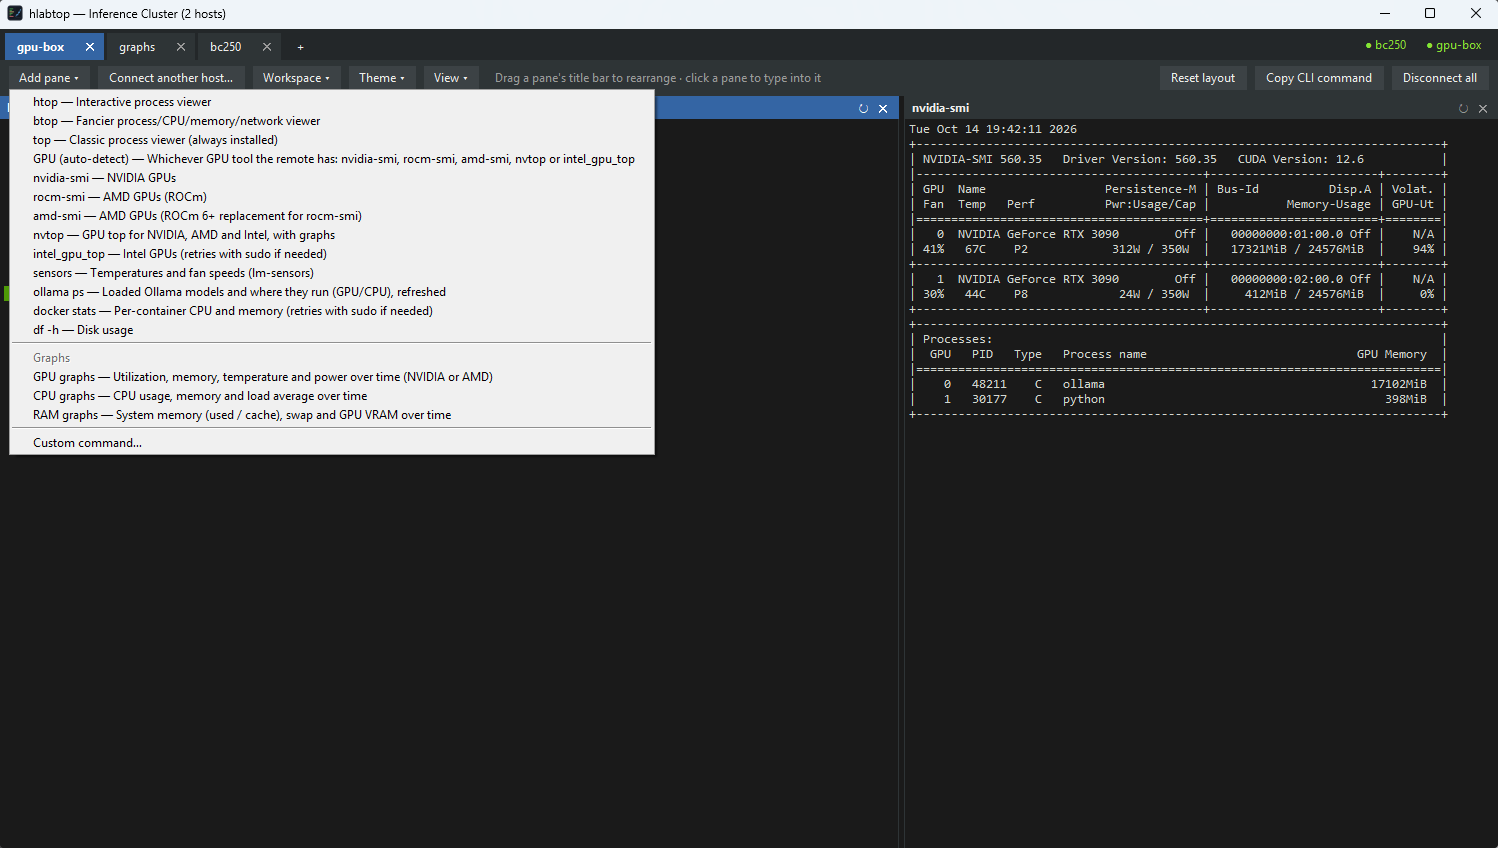
Task: Add a new tab with plus
Action: 300,47
